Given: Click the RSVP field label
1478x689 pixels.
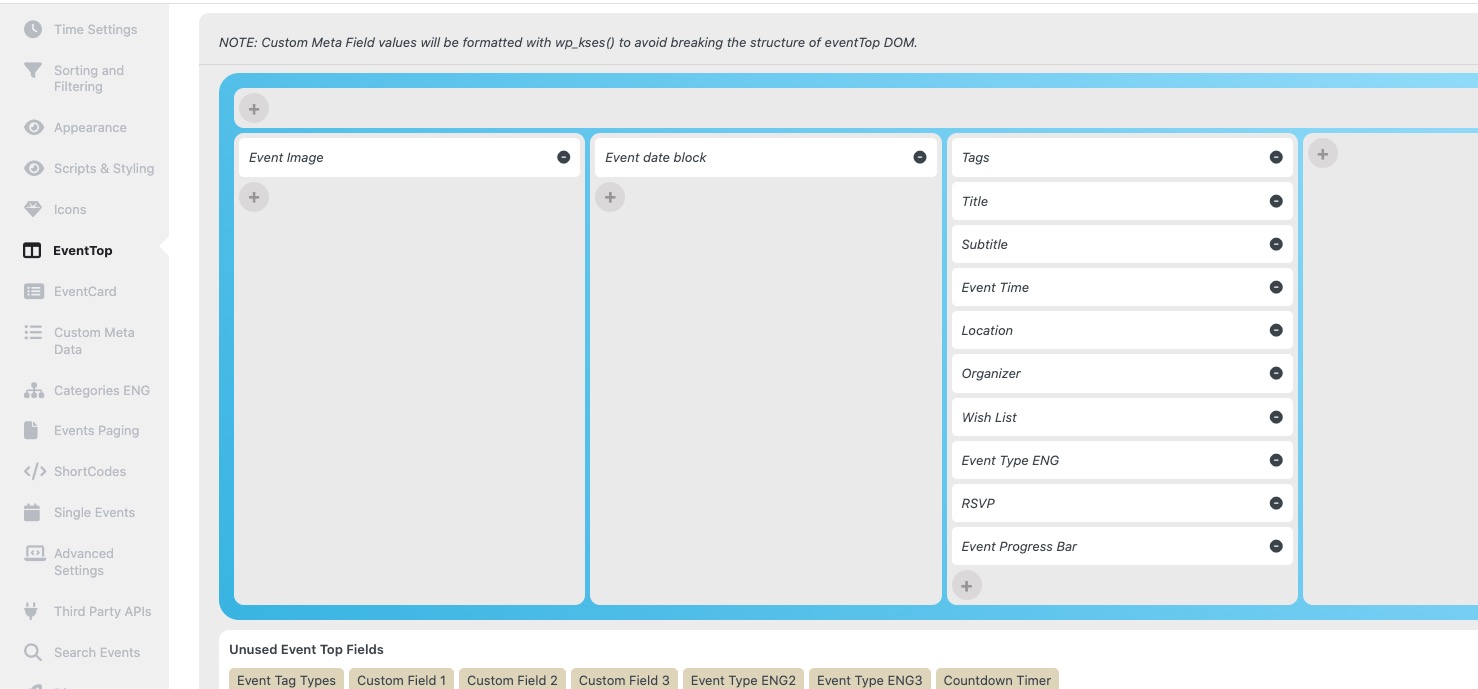Looking at the screenshot, I should point(978,503).
